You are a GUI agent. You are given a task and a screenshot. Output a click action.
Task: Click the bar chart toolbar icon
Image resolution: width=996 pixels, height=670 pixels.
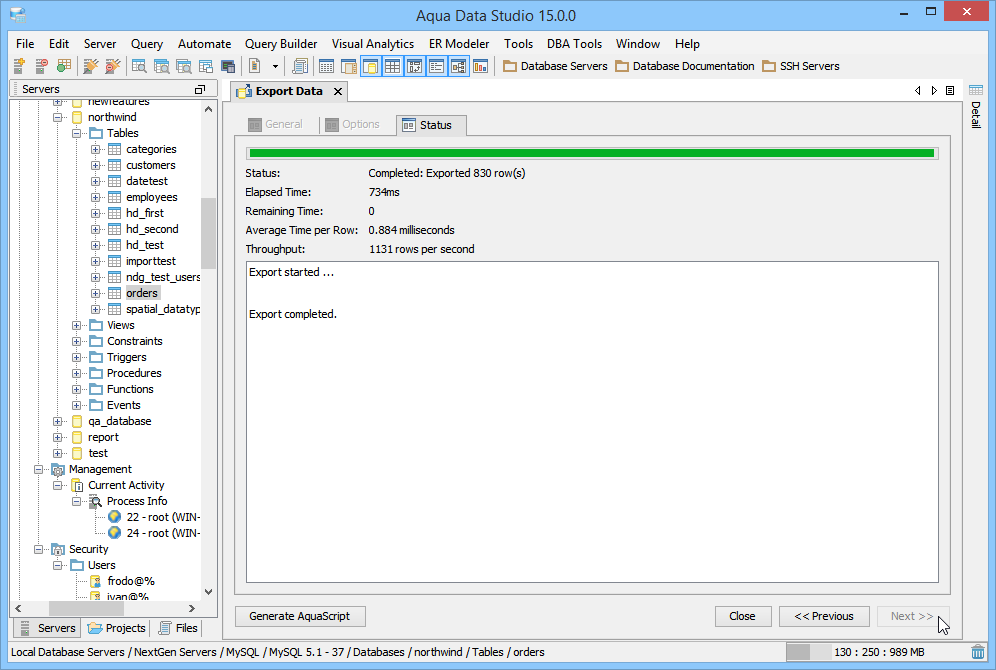[x=481, y=65]
